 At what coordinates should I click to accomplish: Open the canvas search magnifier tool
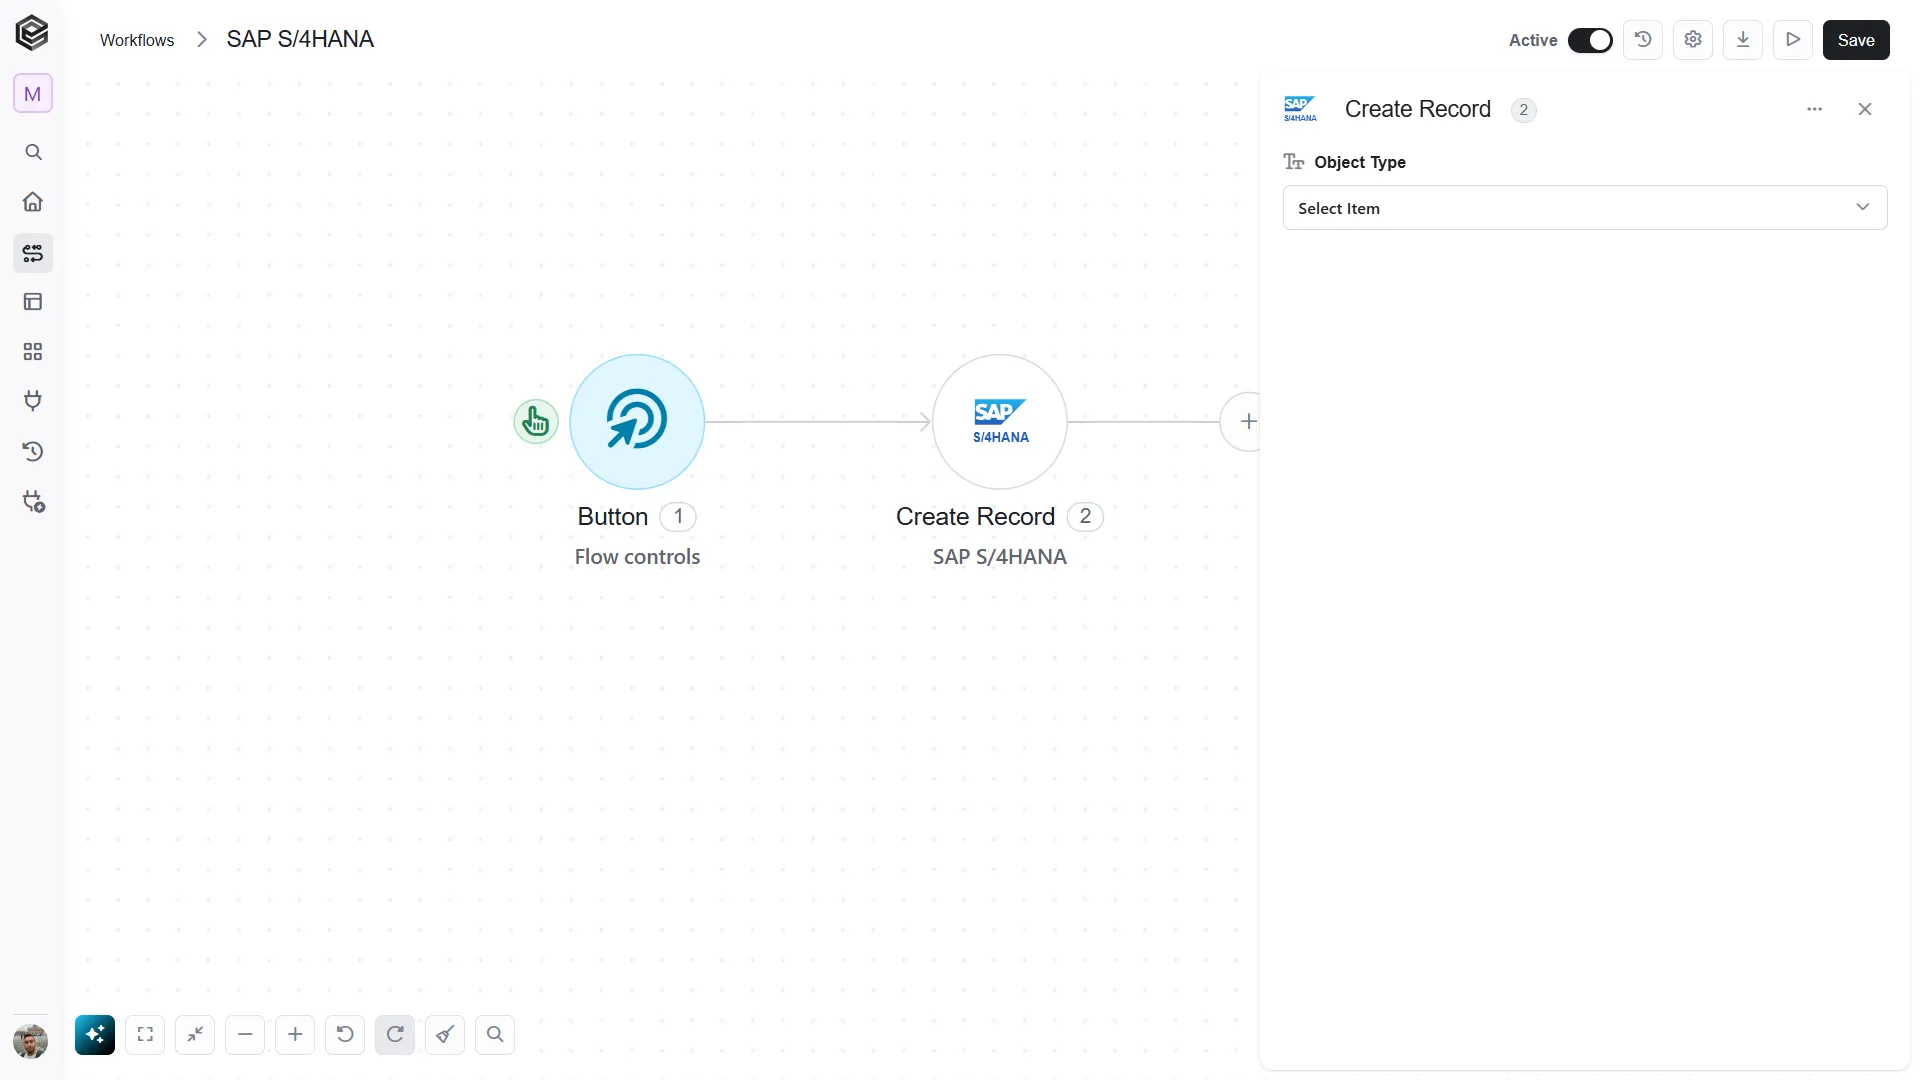coord(495,1035)
